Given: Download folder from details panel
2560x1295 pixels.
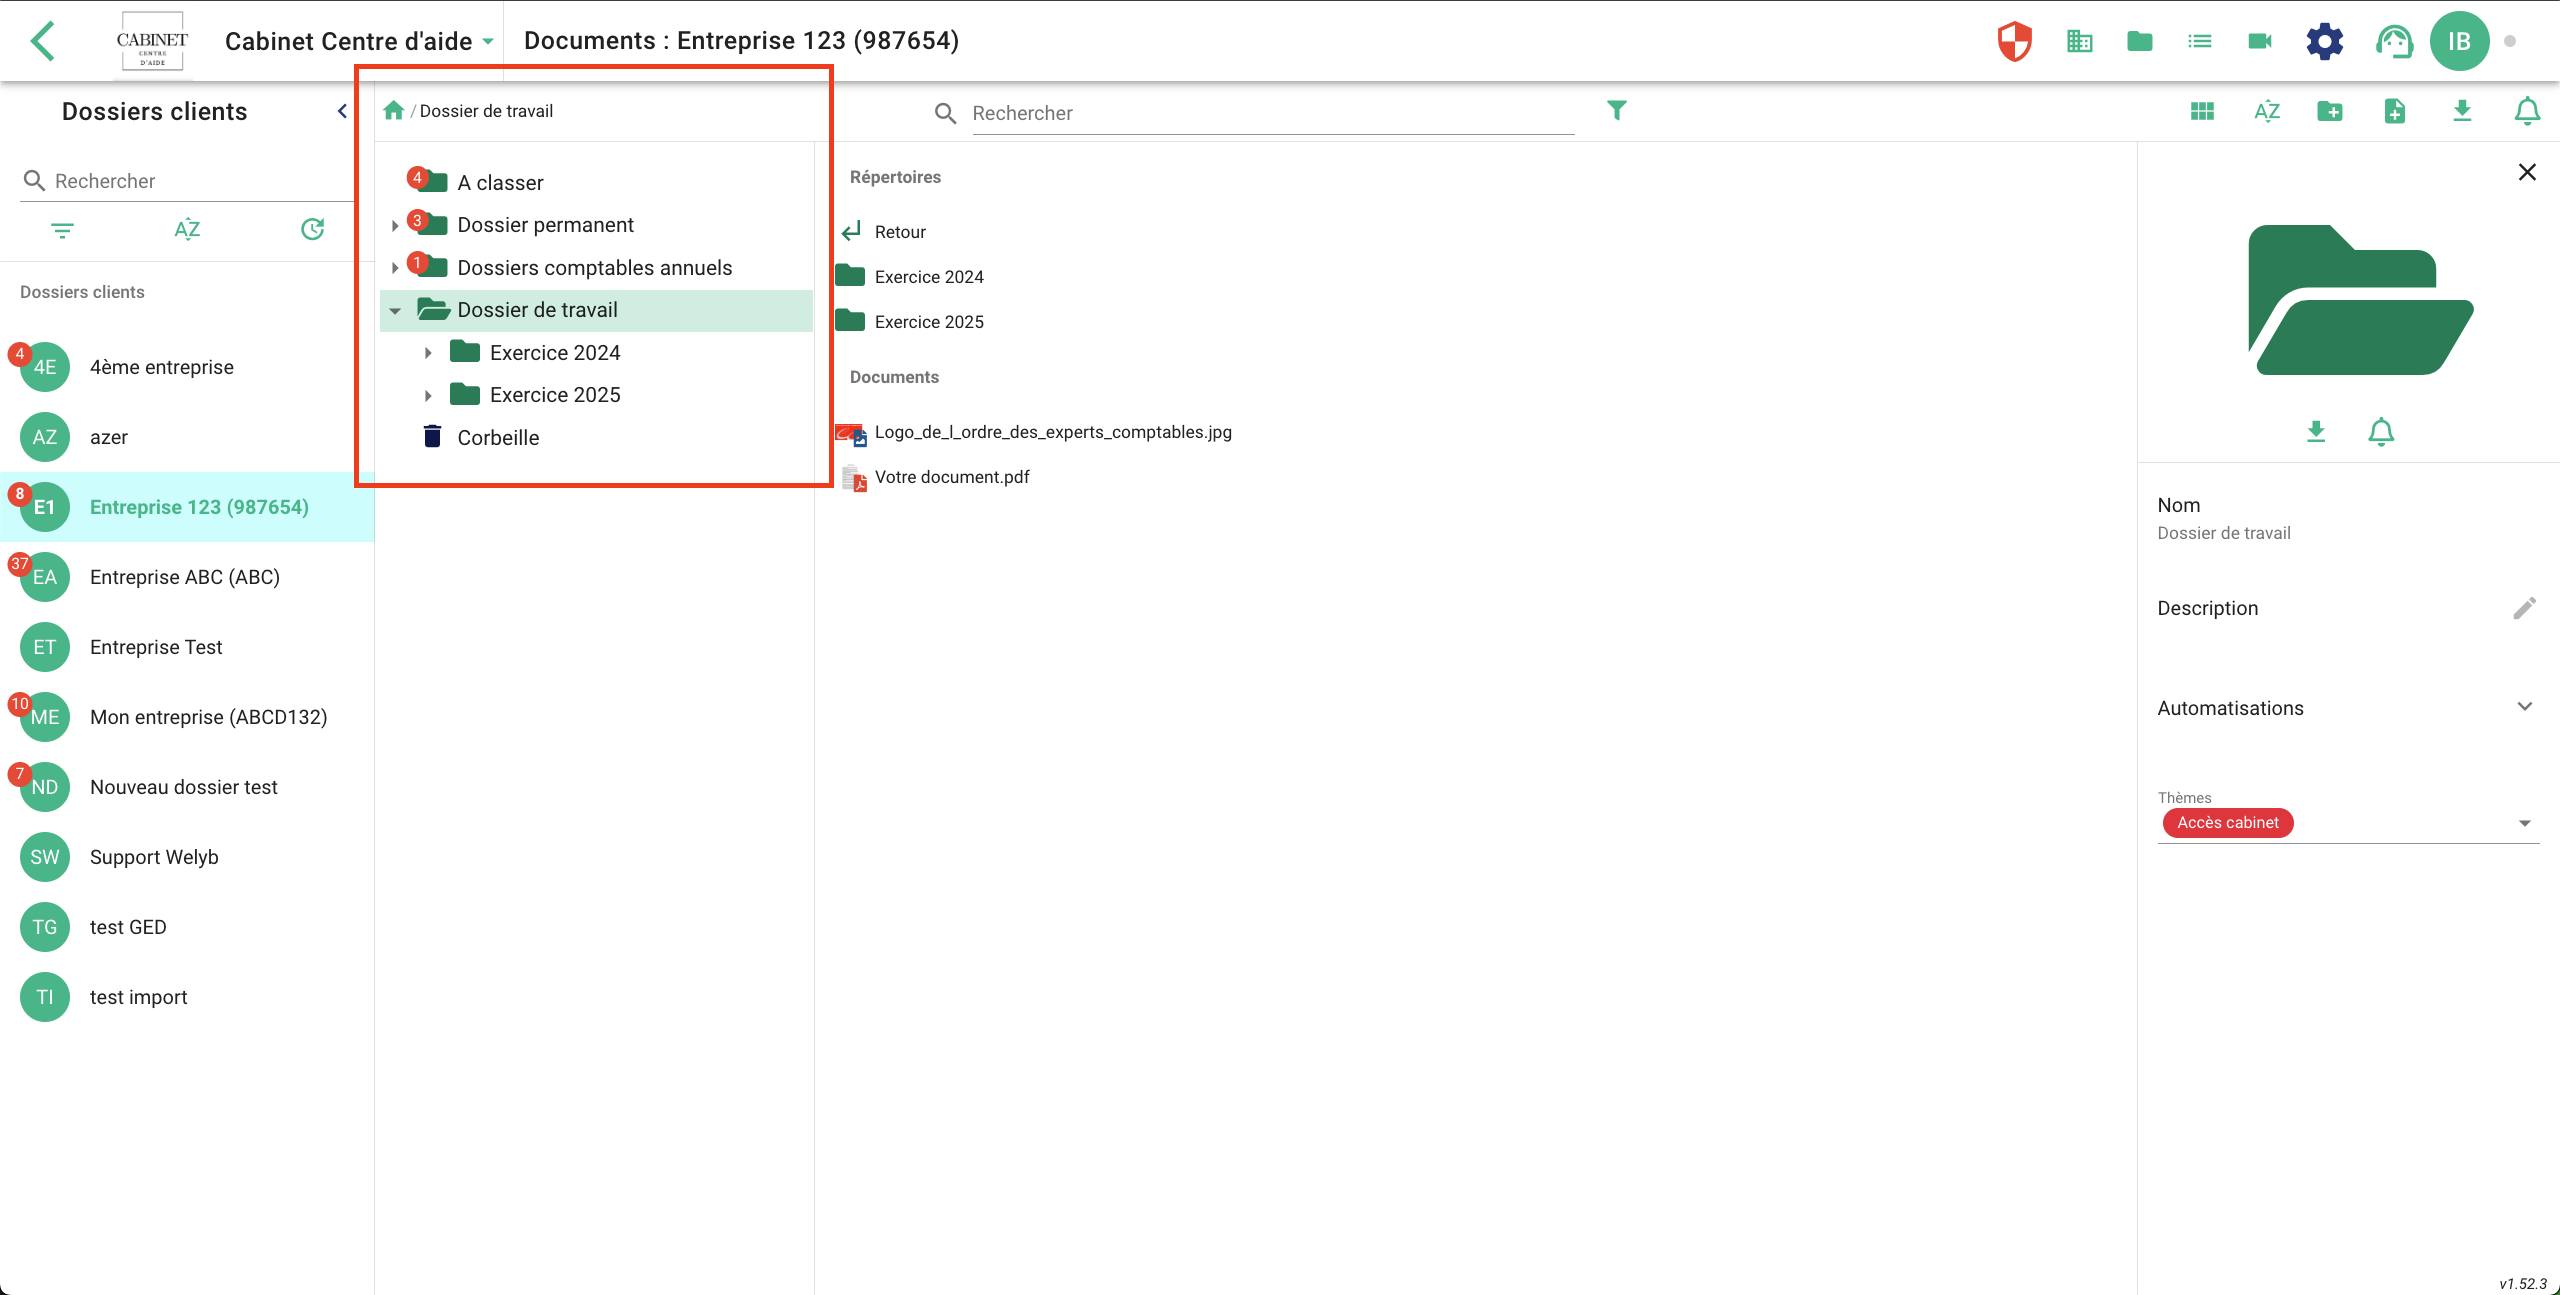Looking at the screenshot, I should tap(2316, 431).
